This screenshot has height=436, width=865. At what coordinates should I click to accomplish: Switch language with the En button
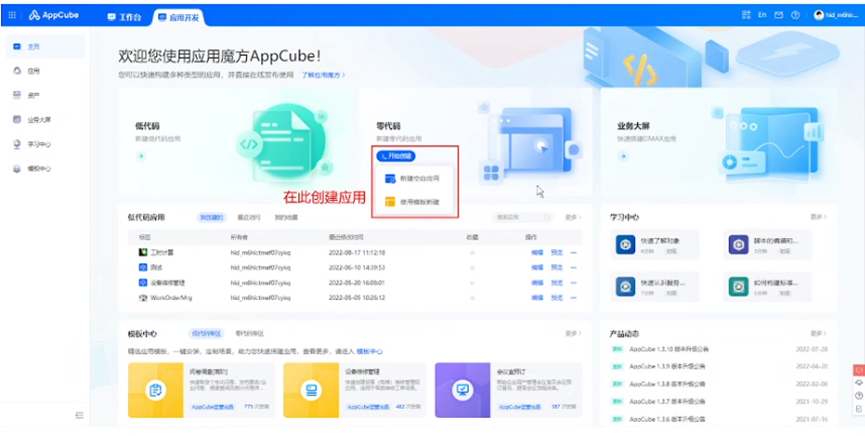coord(762,15)
